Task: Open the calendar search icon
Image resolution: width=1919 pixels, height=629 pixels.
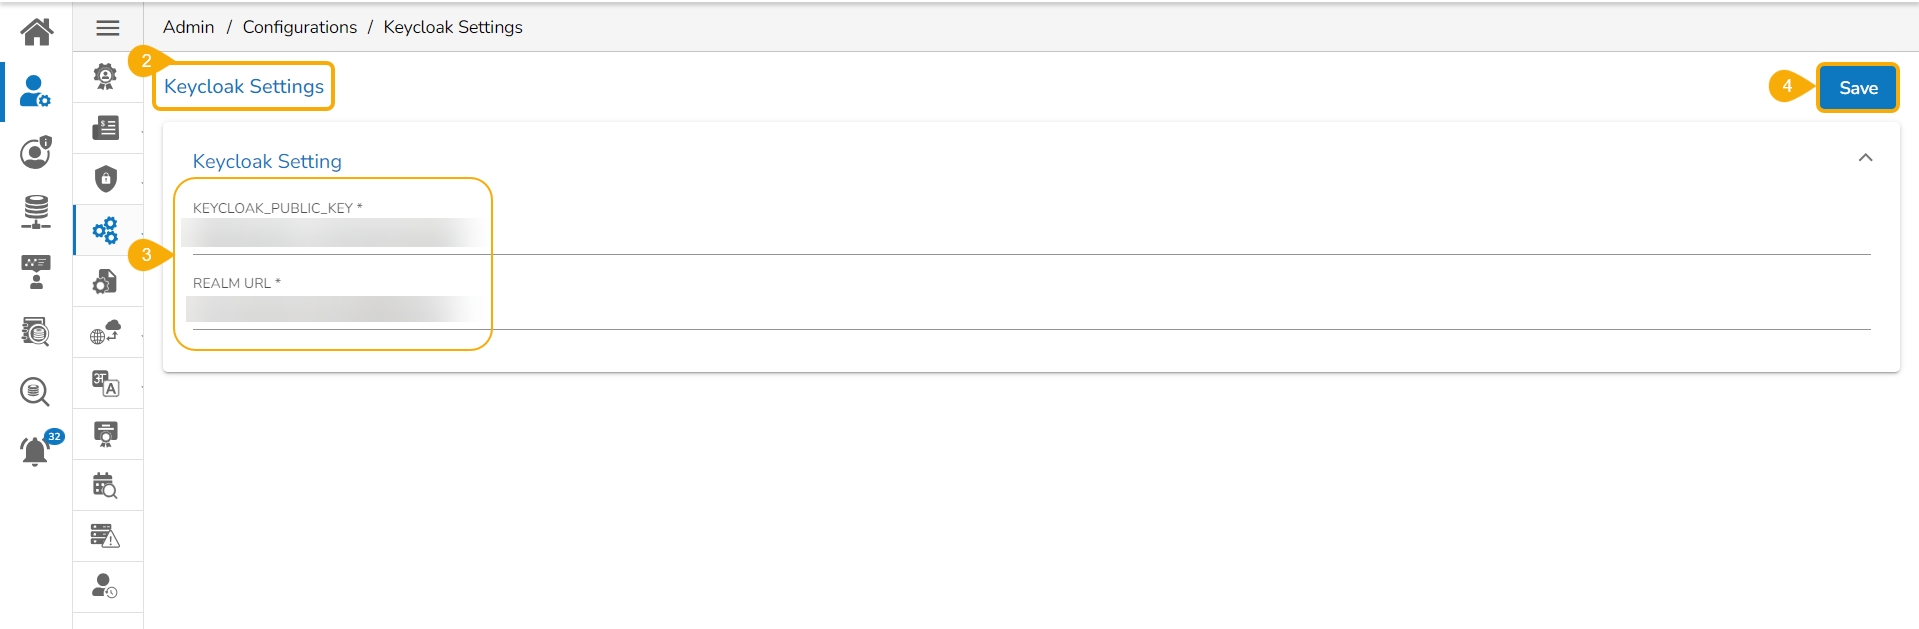Action: (x=106, y=486)
